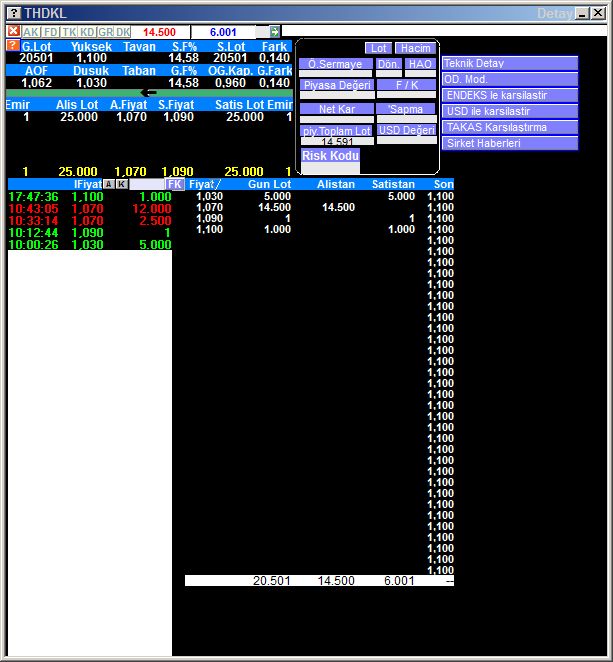Screen dimensions: 613x662
Task: Select the FD toolbar icon
Action: click(50, 32)
